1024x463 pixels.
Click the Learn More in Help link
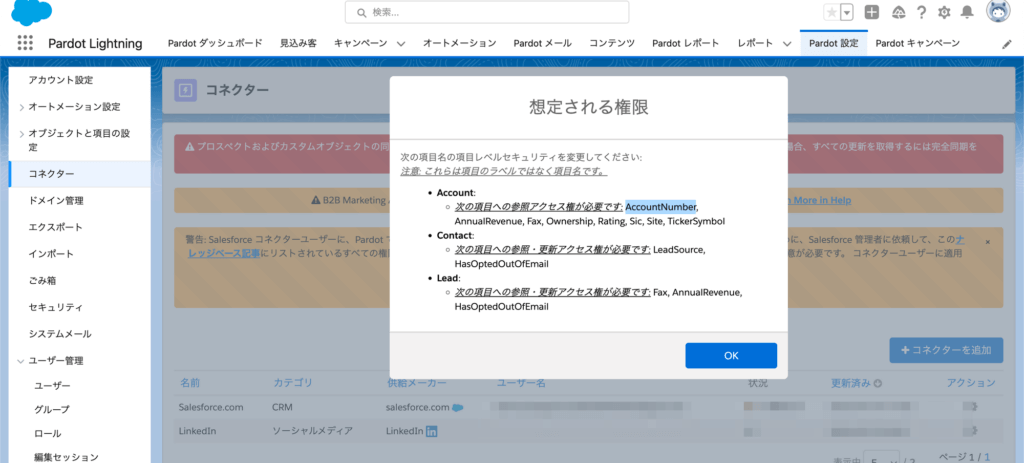tap(818, 200)
